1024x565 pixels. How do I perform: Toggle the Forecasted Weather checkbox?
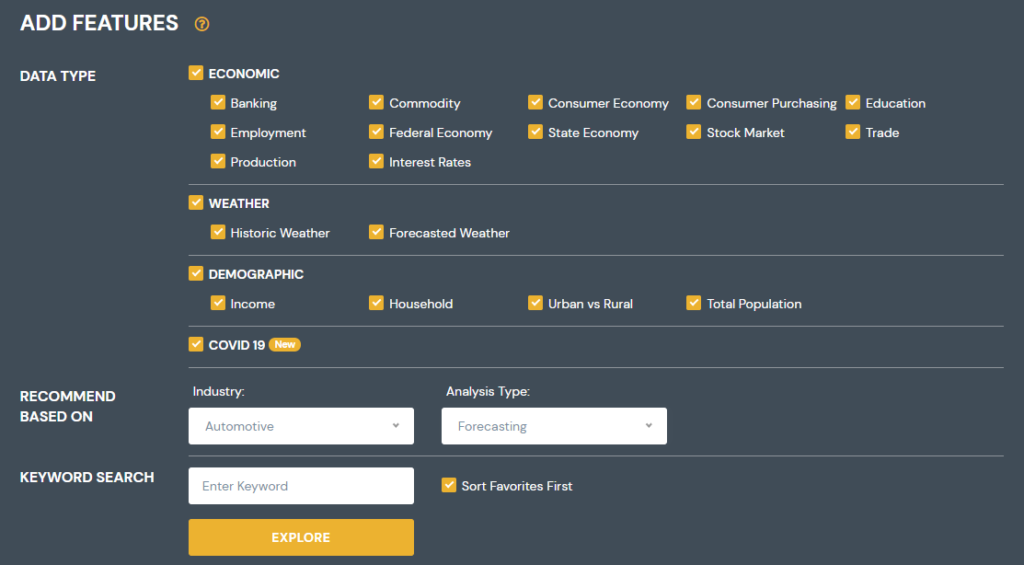tap(376, 232)
